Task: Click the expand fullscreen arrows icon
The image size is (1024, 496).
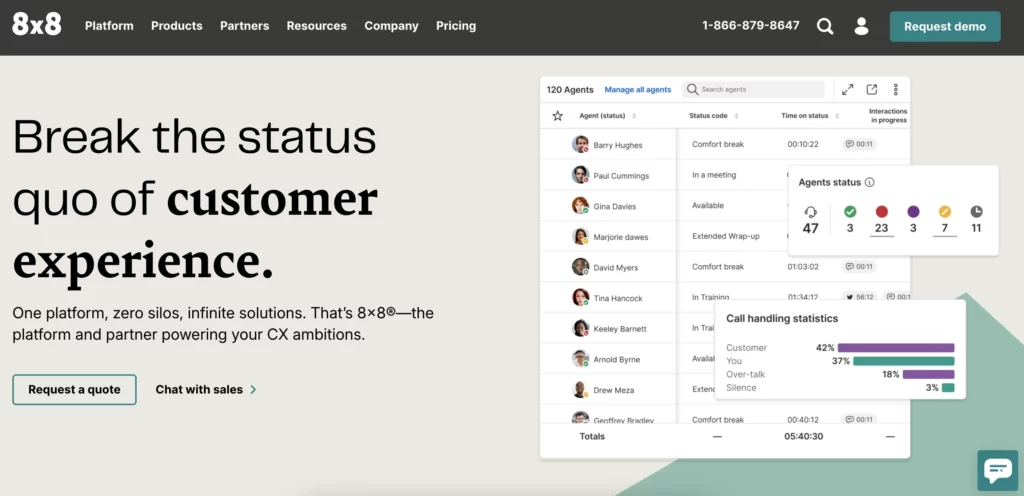Action: pyautogui.click(x=848, y=89)
